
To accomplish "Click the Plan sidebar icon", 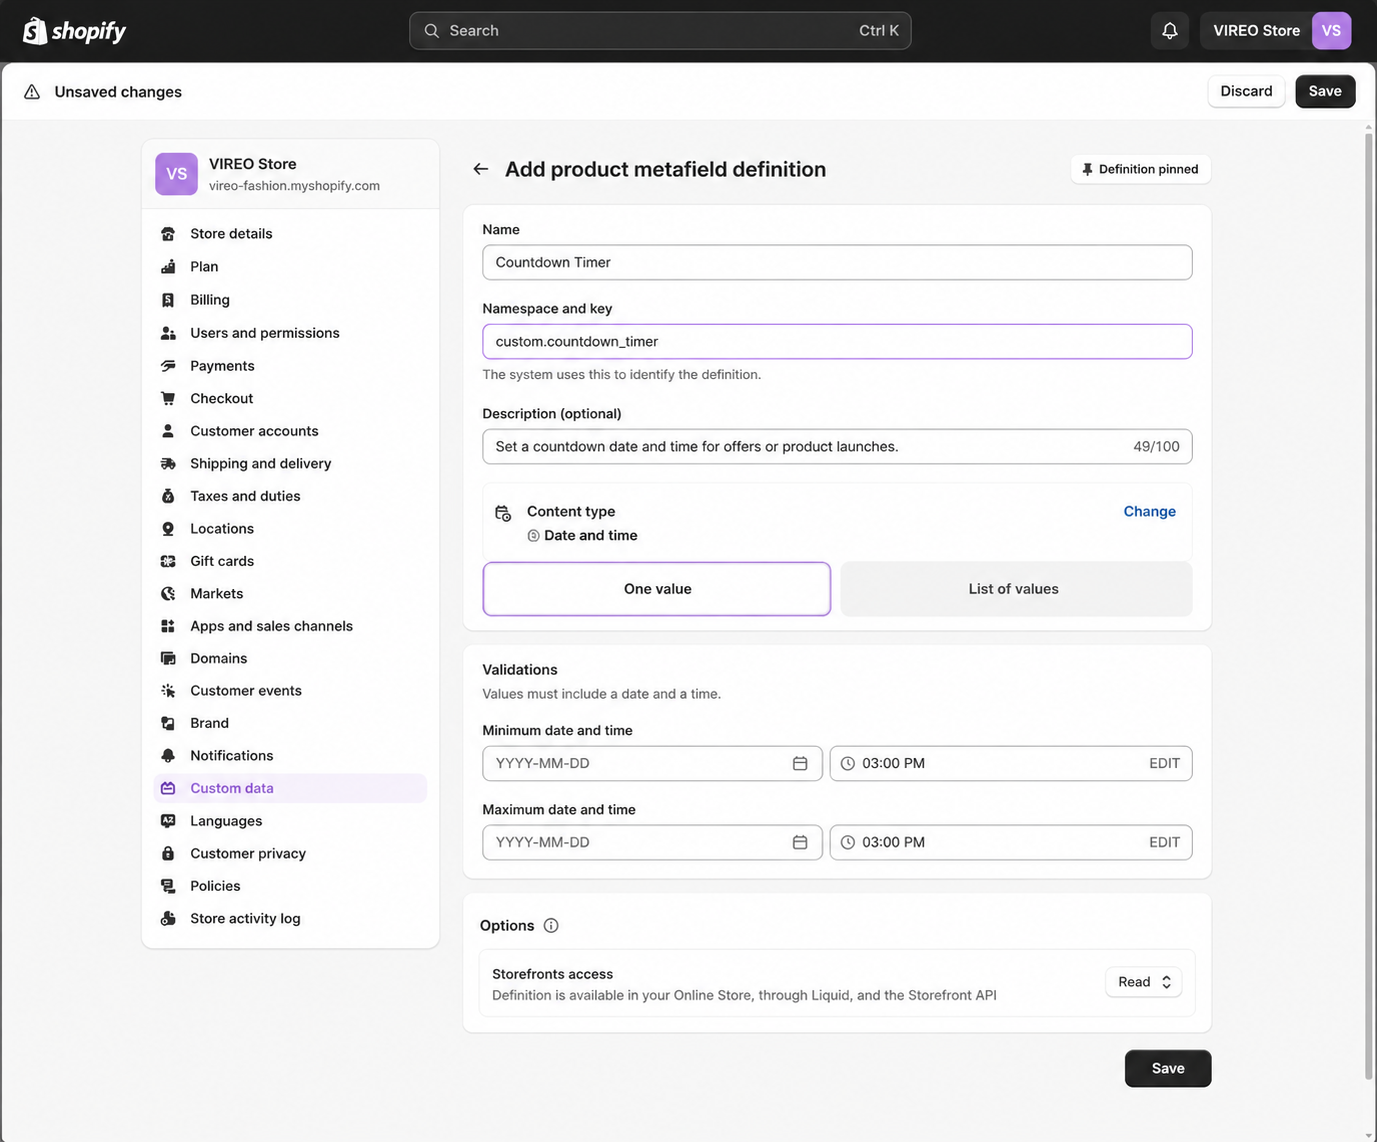I will (x=168, y=267).
